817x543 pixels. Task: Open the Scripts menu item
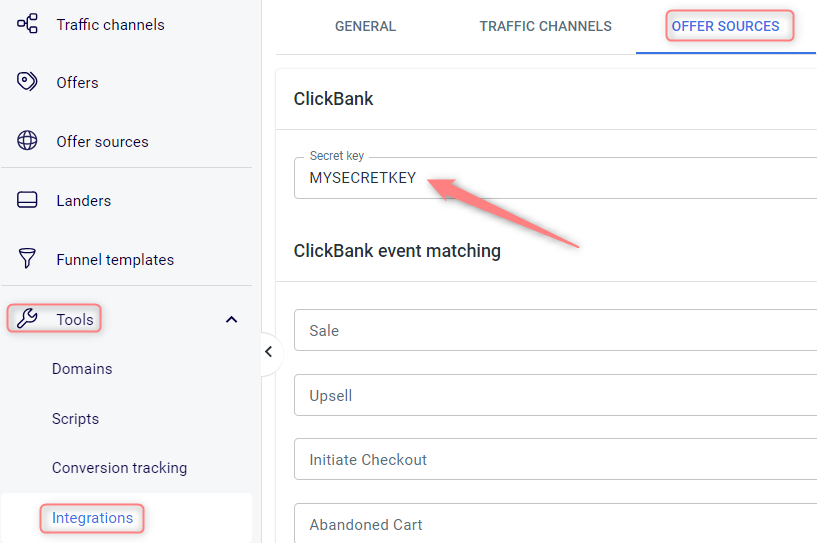click(x=76, y=419)
